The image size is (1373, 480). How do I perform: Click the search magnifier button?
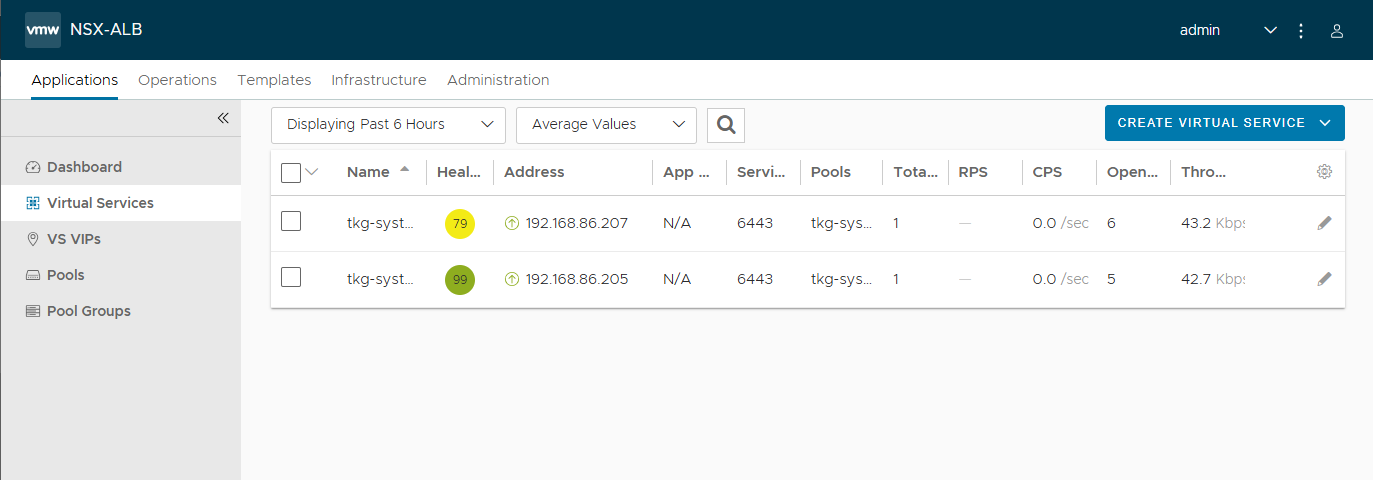(x=726, y=125)
